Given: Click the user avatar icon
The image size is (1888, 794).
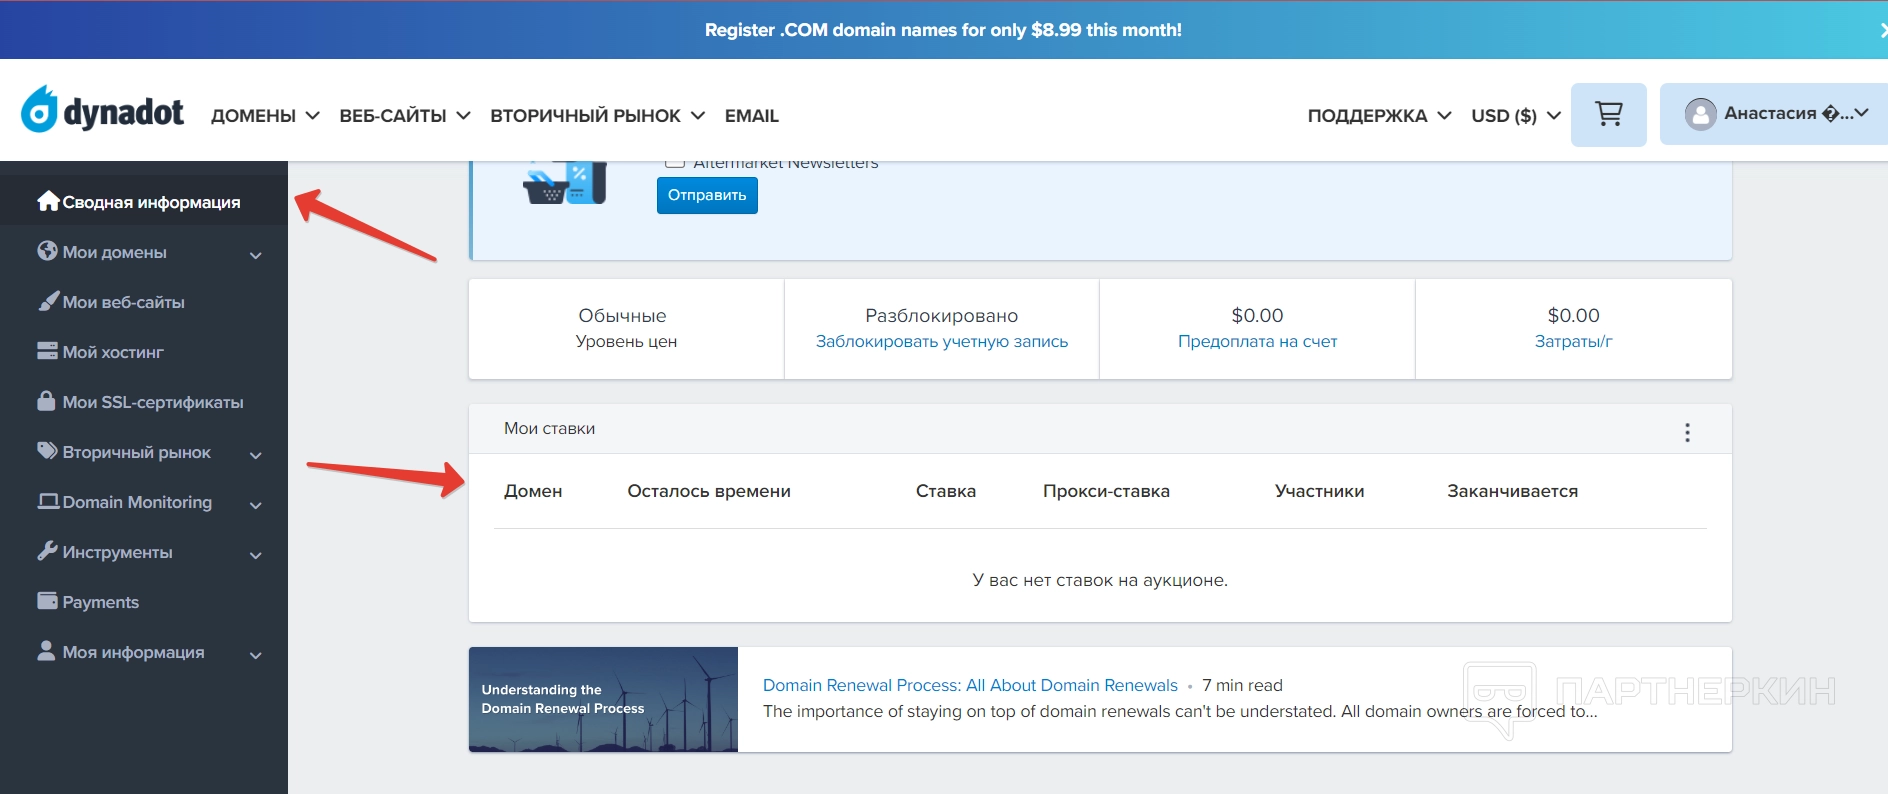Looking at the screenshot, I should [x=1700, y=114].
